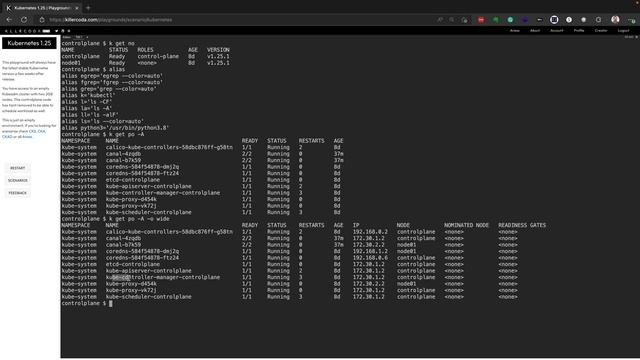This screenshot has width=640, height=360.
Task: Click 'READINESS GATES' column header
Action: coord(522,225)
